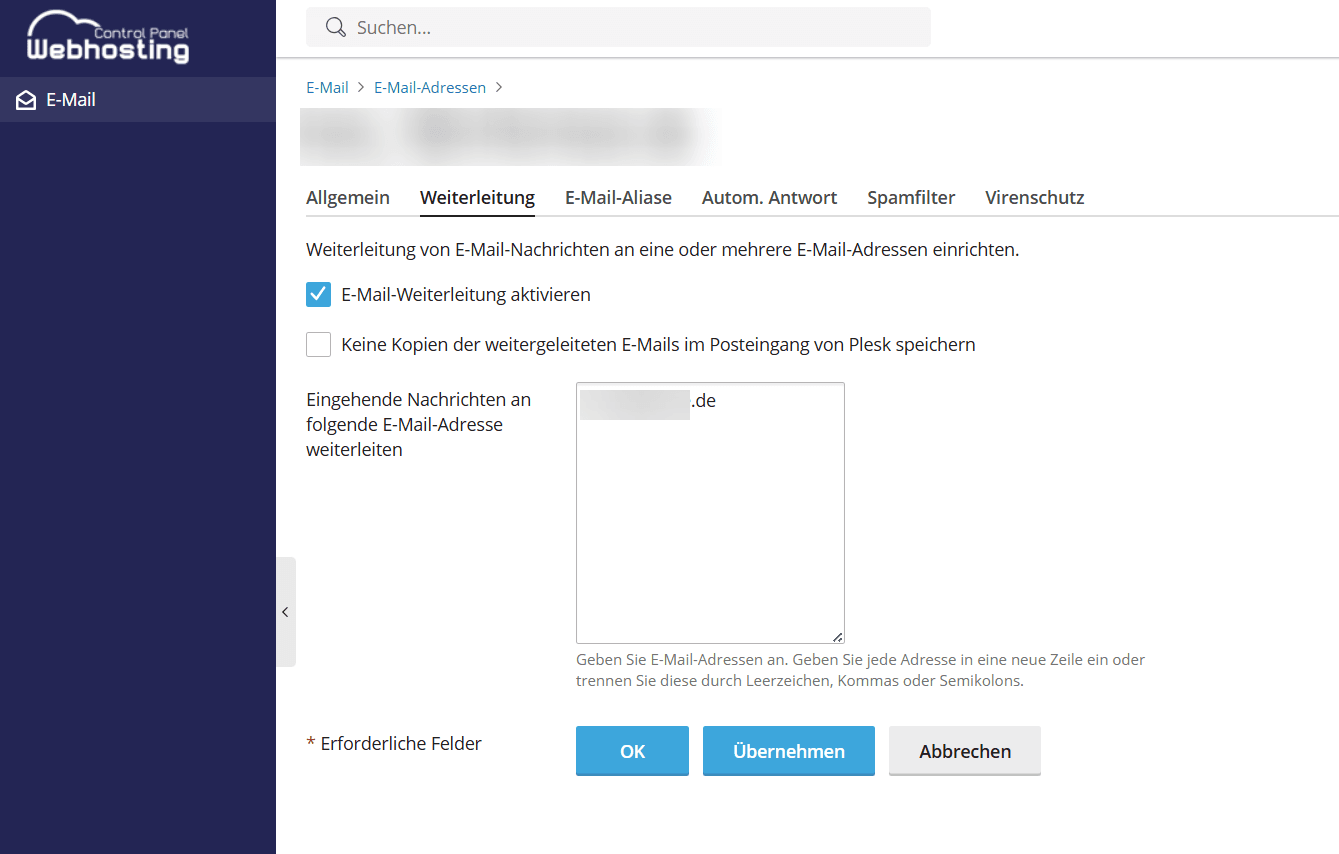Image resolution: width=1339 pixels, height=854 pixels.
Task: Click the magnifier icon in search bar
Action: click(336, 27)
